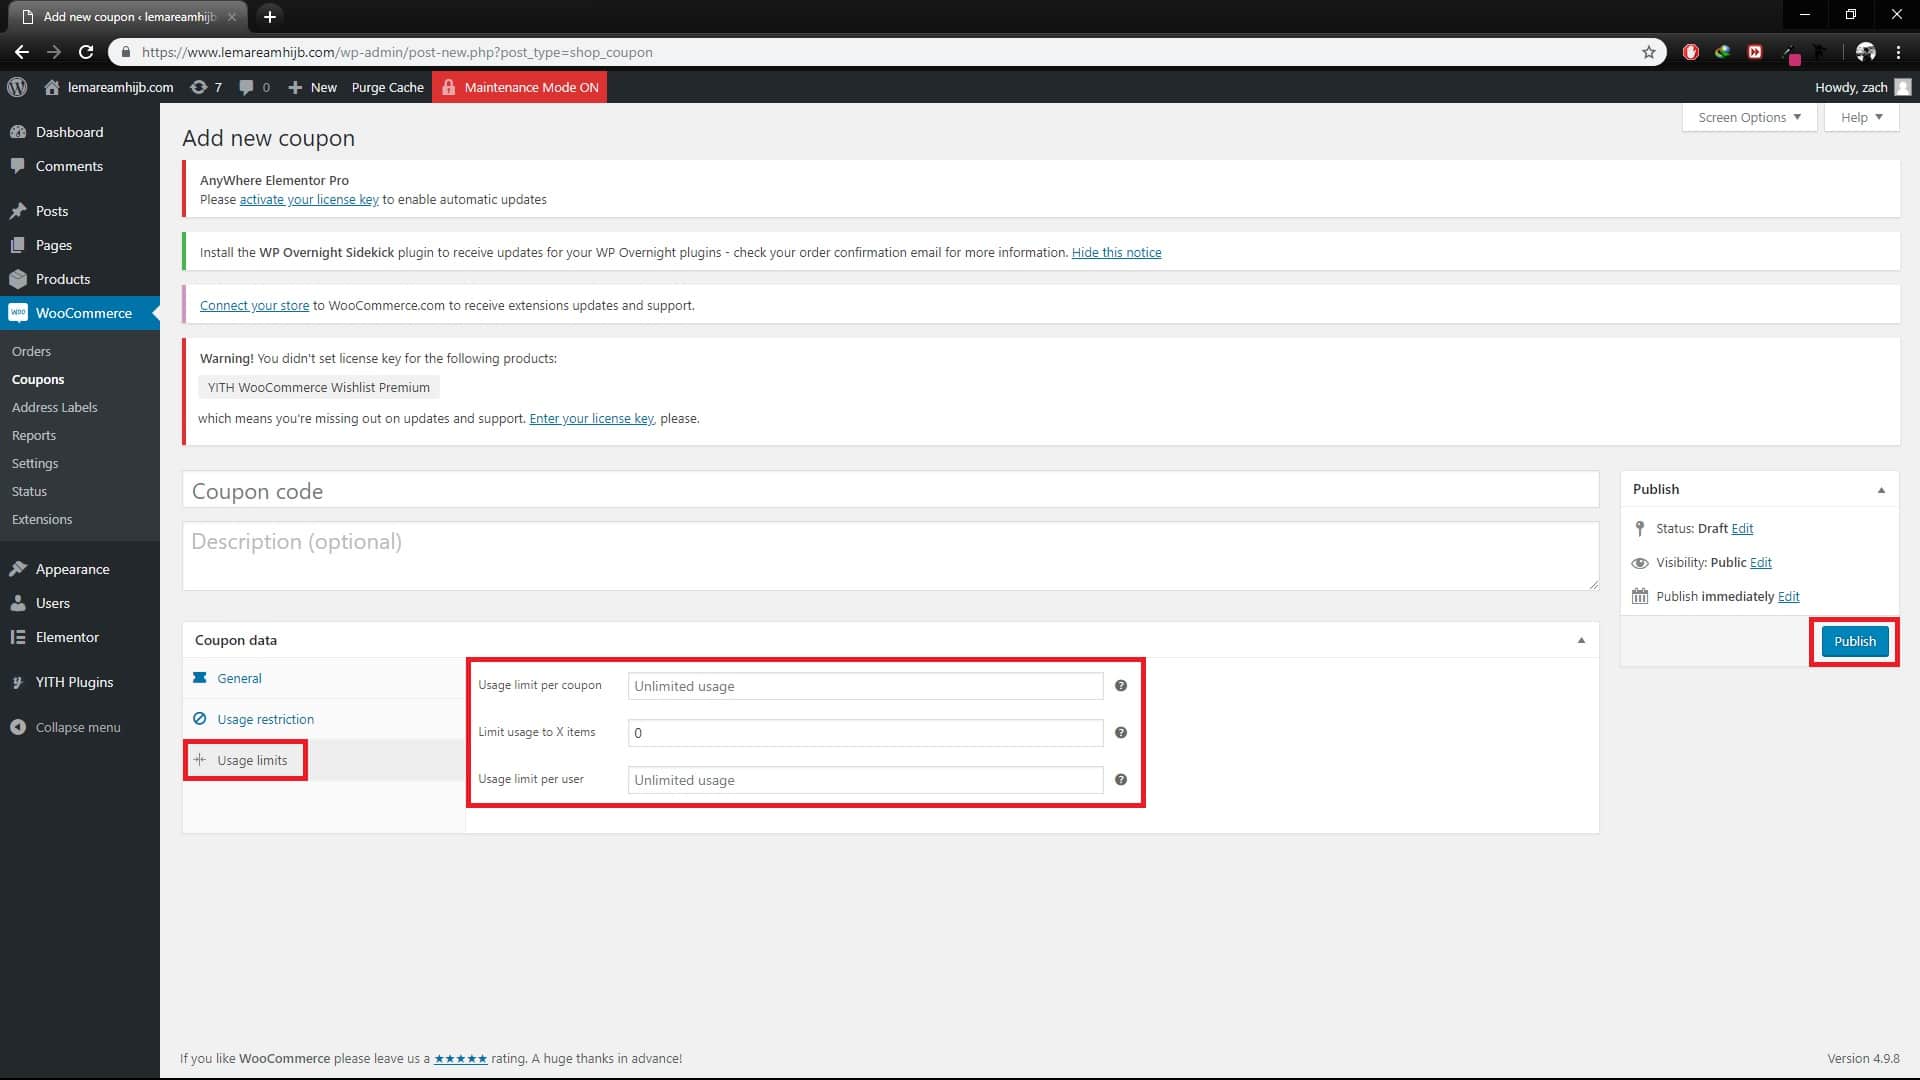Open the Coupons submenu item
The width and height of the screenshot is (1920, 1080).
(x=38, y=379)
